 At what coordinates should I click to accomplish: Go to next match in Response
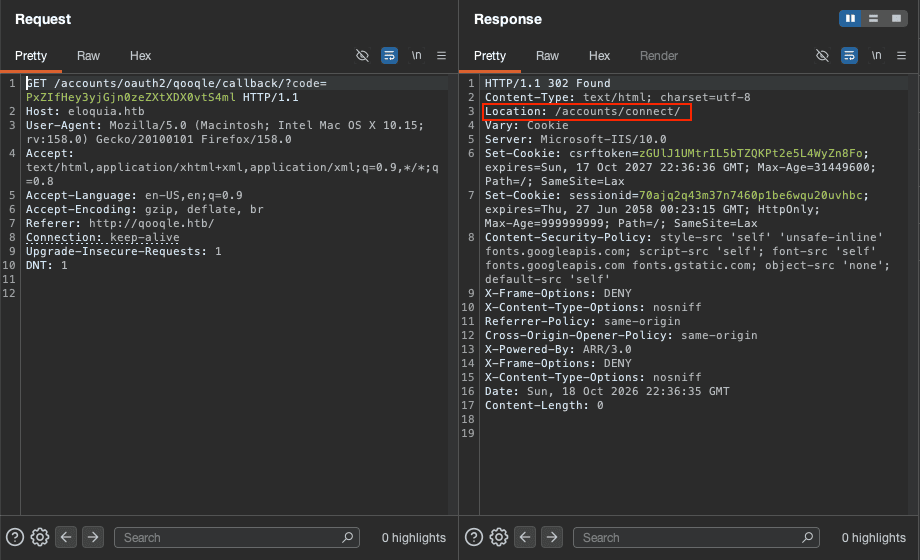[552, 537]
